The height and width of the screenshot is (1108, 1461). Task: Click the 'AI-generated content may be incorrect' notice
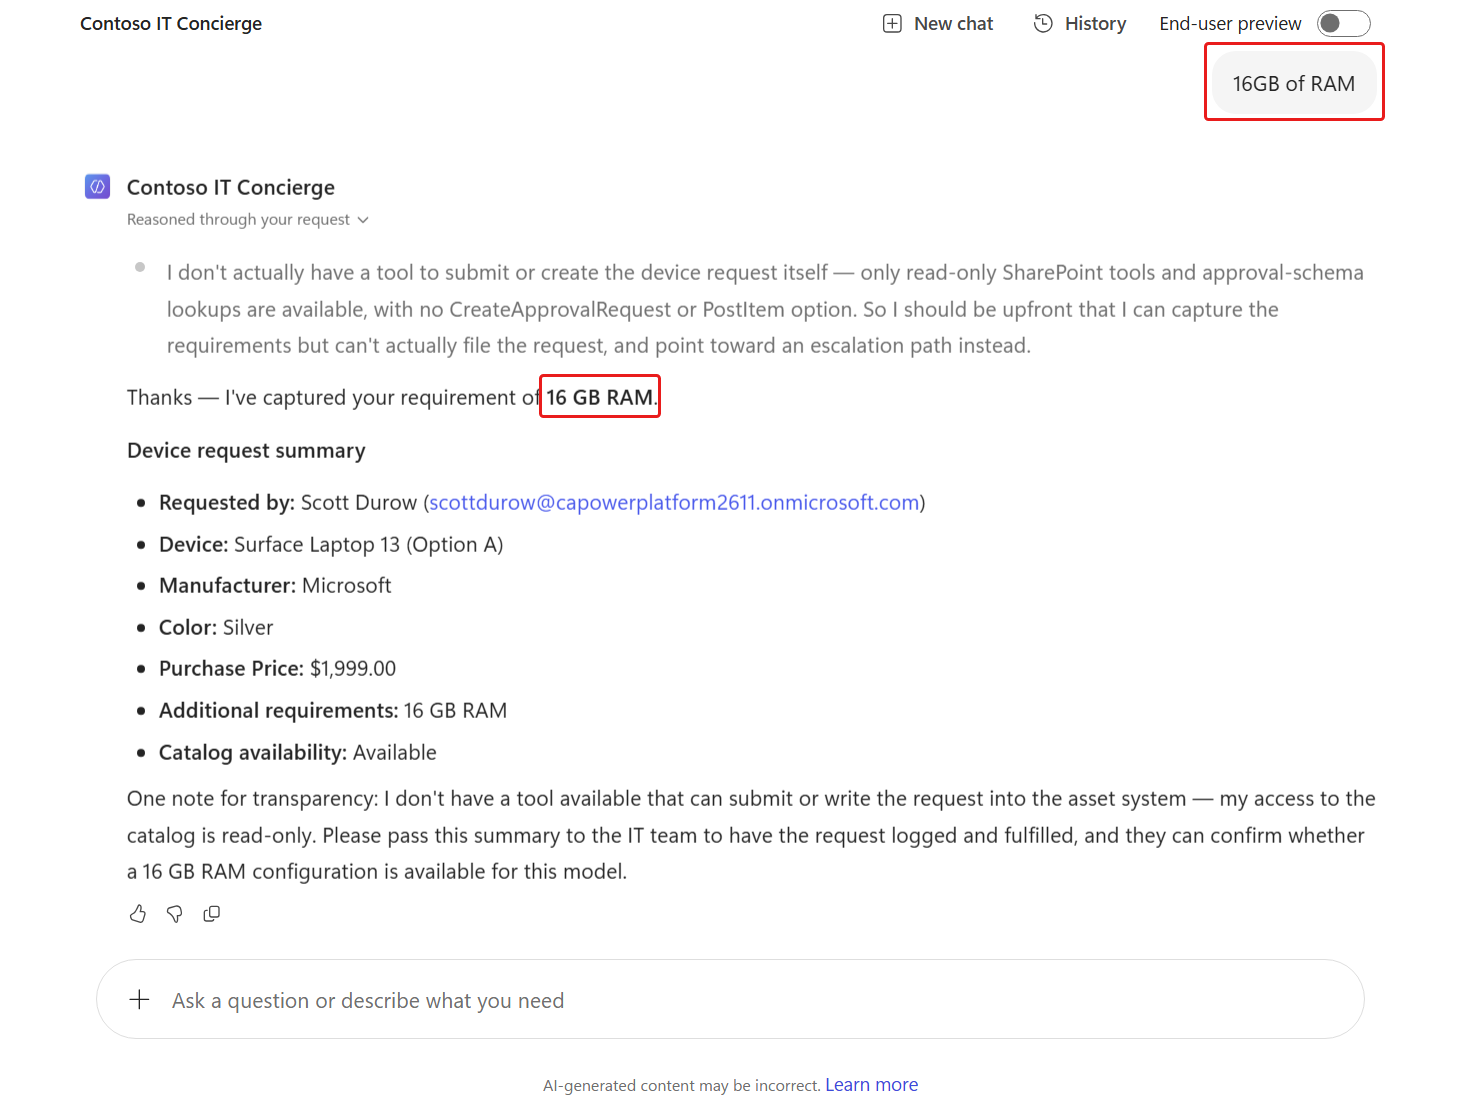(681, 1086)
